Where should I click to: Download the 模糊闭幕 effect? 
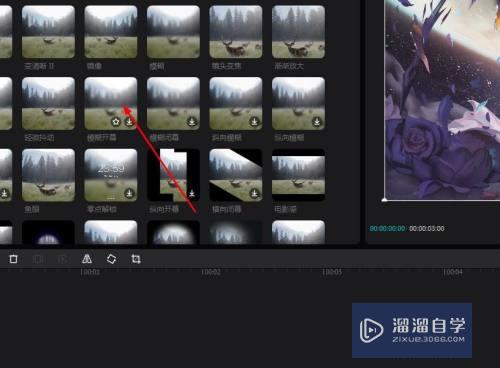[192, 122]
